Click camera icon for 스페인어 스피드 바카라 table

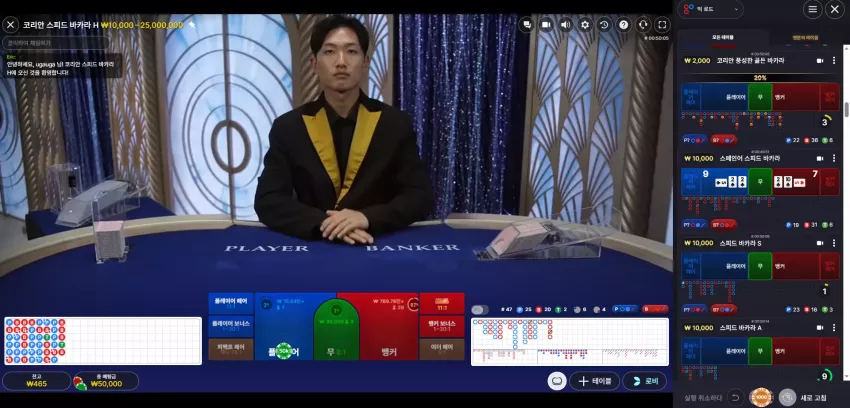820,158
